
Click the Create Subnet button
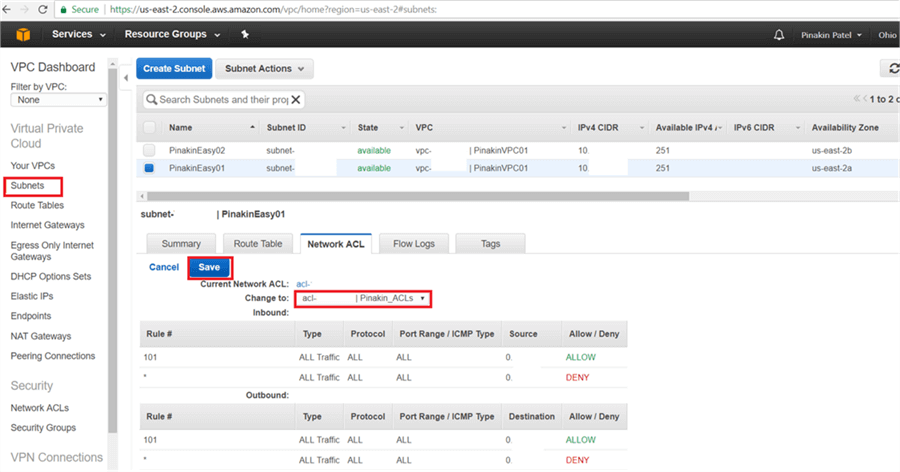(x=174, y=68)
